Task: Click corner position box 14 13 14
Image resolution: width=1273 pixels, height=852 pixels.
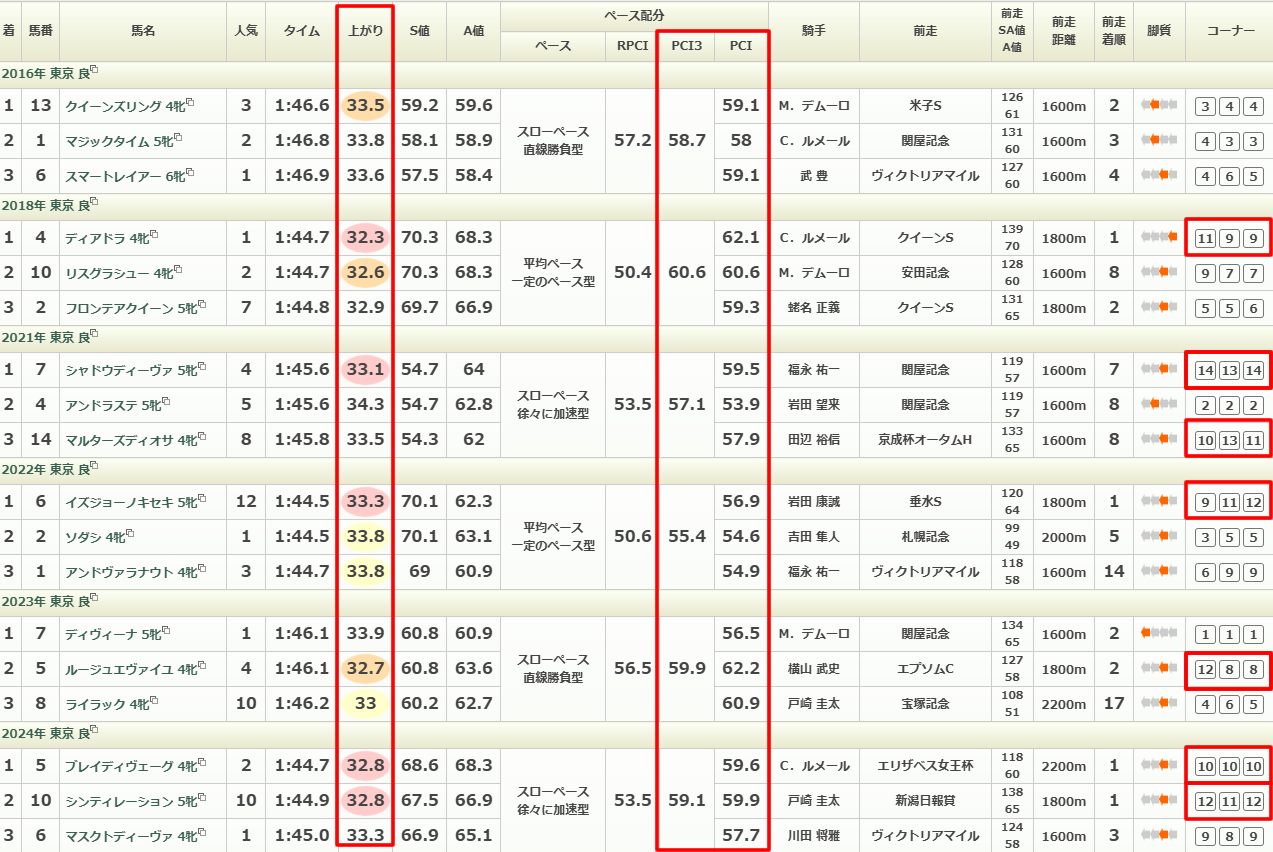Action: (x=1229, y=370)
